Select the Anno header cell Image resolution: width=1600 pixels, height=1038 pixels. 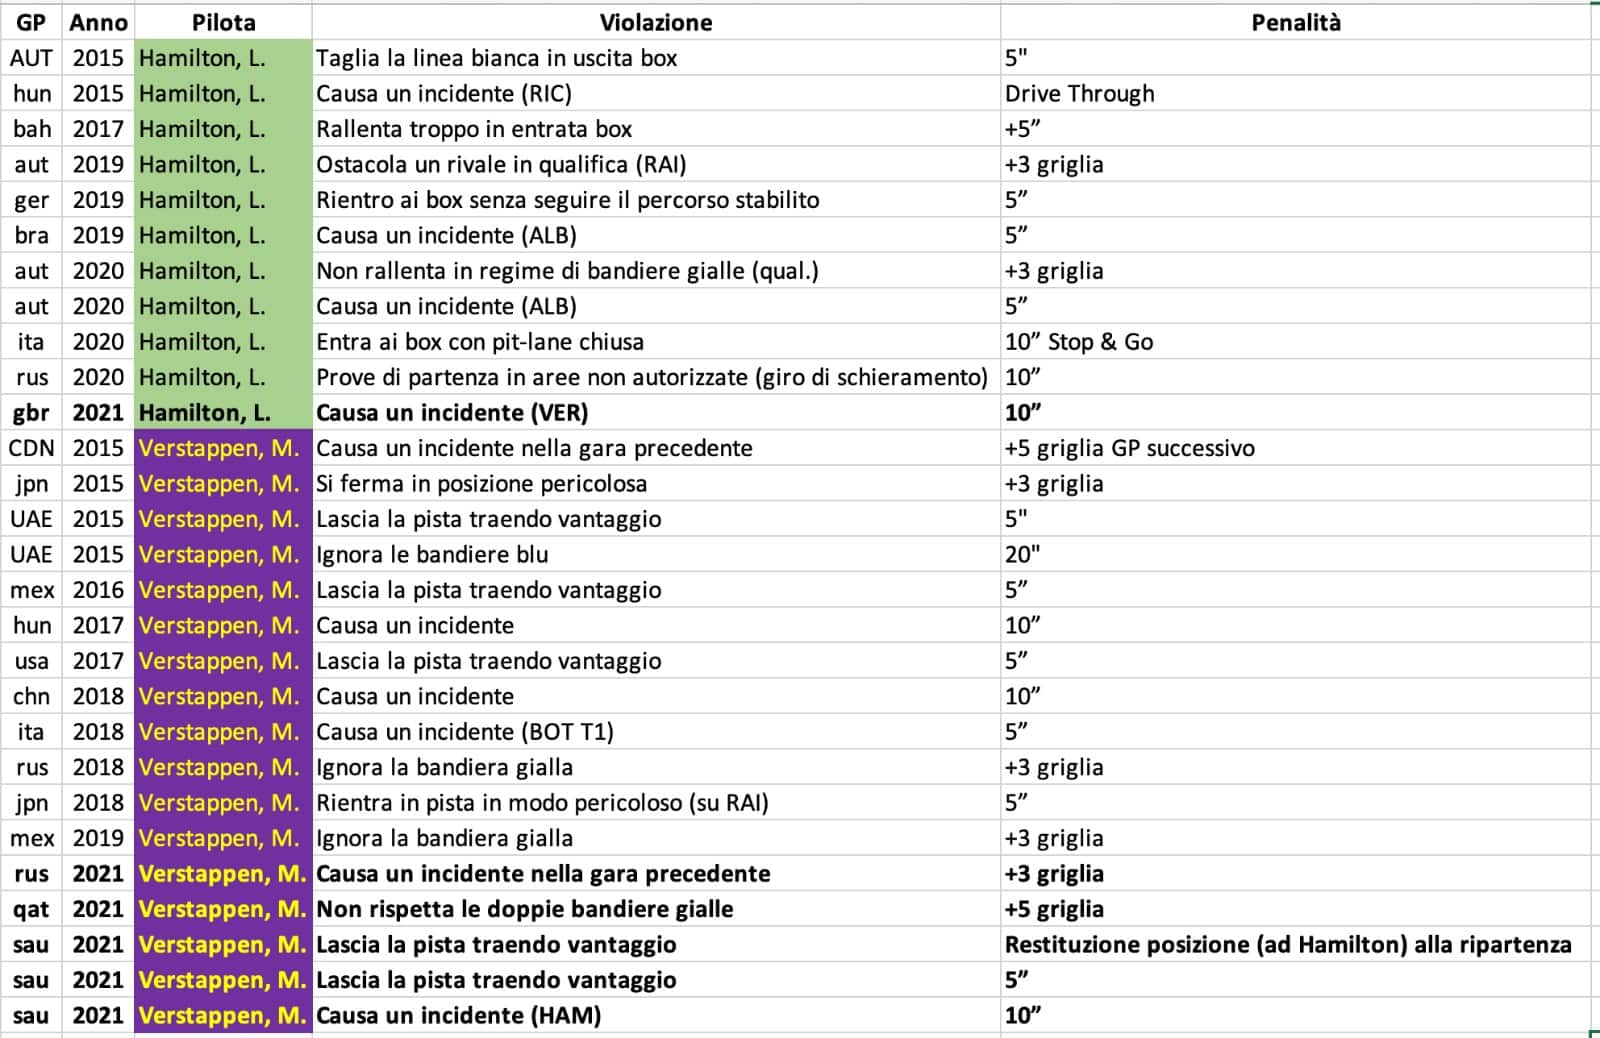pyautogui.click(x=98, y=22)
